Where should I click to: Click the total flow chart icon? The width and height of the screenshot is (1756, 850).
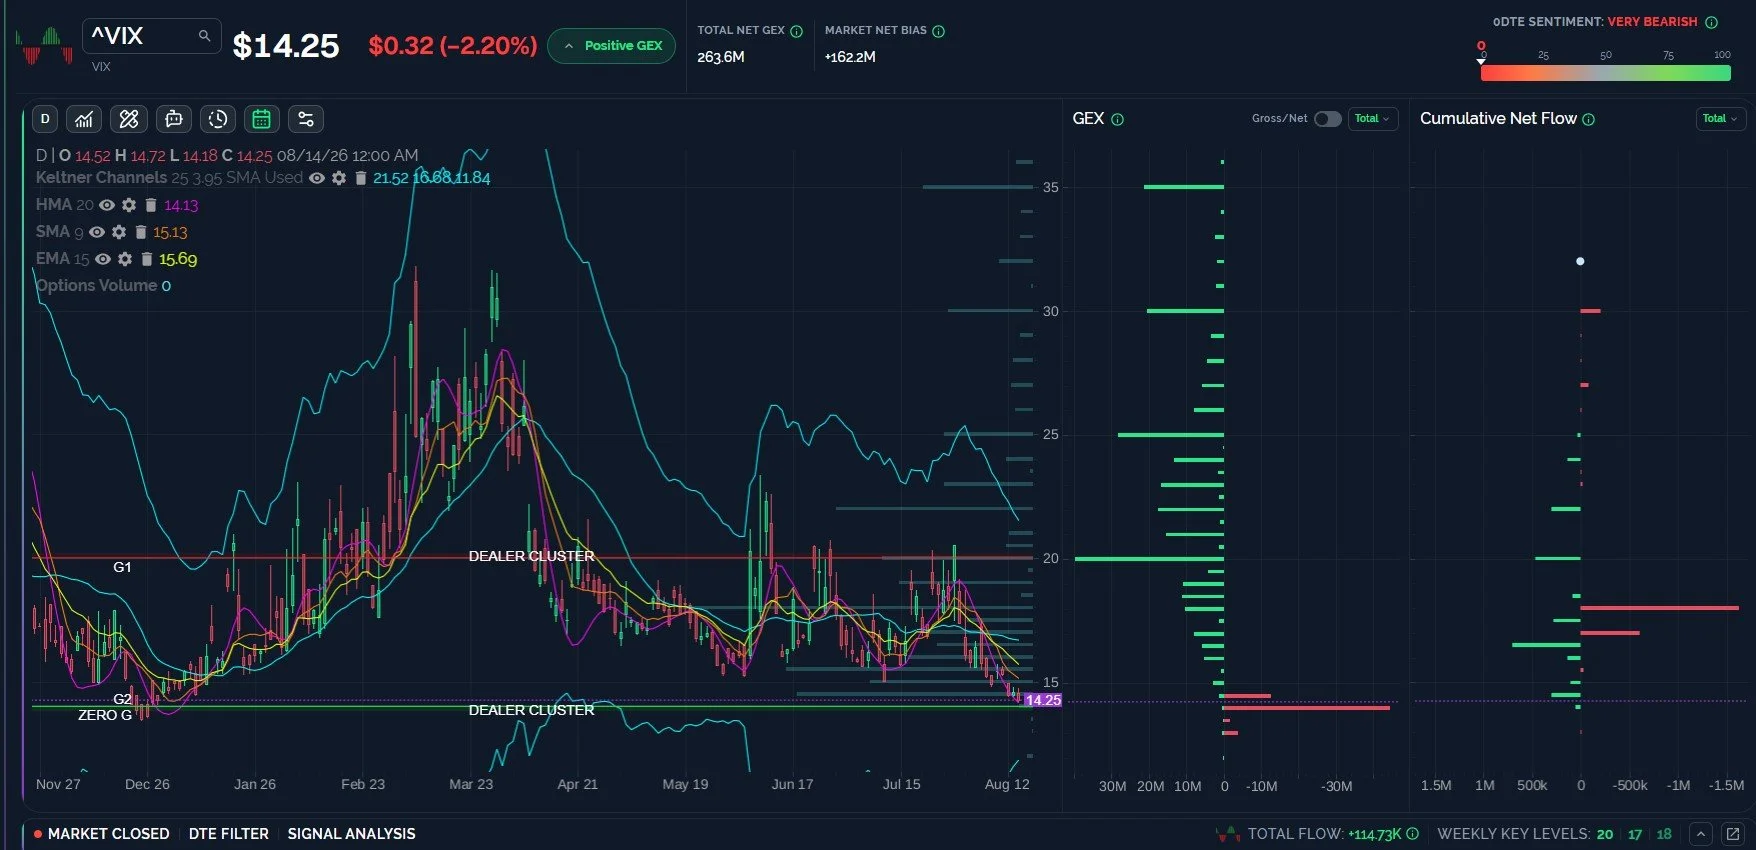click(x=1227, y=834)
